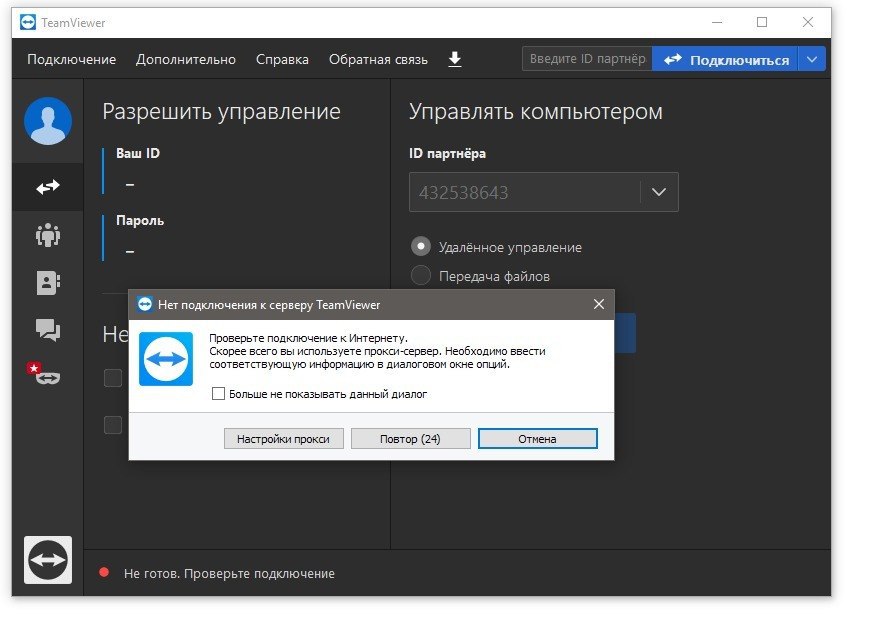Maximize the TeamViewer window
The height and width of the screenshot is (625, 871).
pos(762,22)
